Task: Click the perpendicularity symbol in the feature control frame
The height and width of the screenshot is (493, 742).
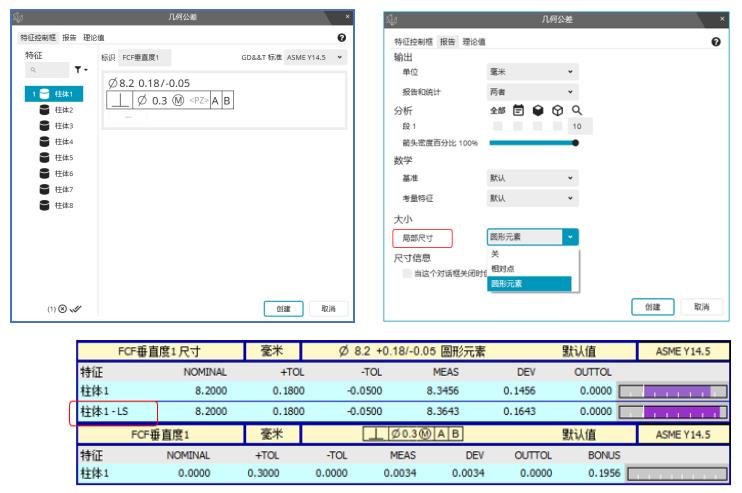Action: point(119,101)
